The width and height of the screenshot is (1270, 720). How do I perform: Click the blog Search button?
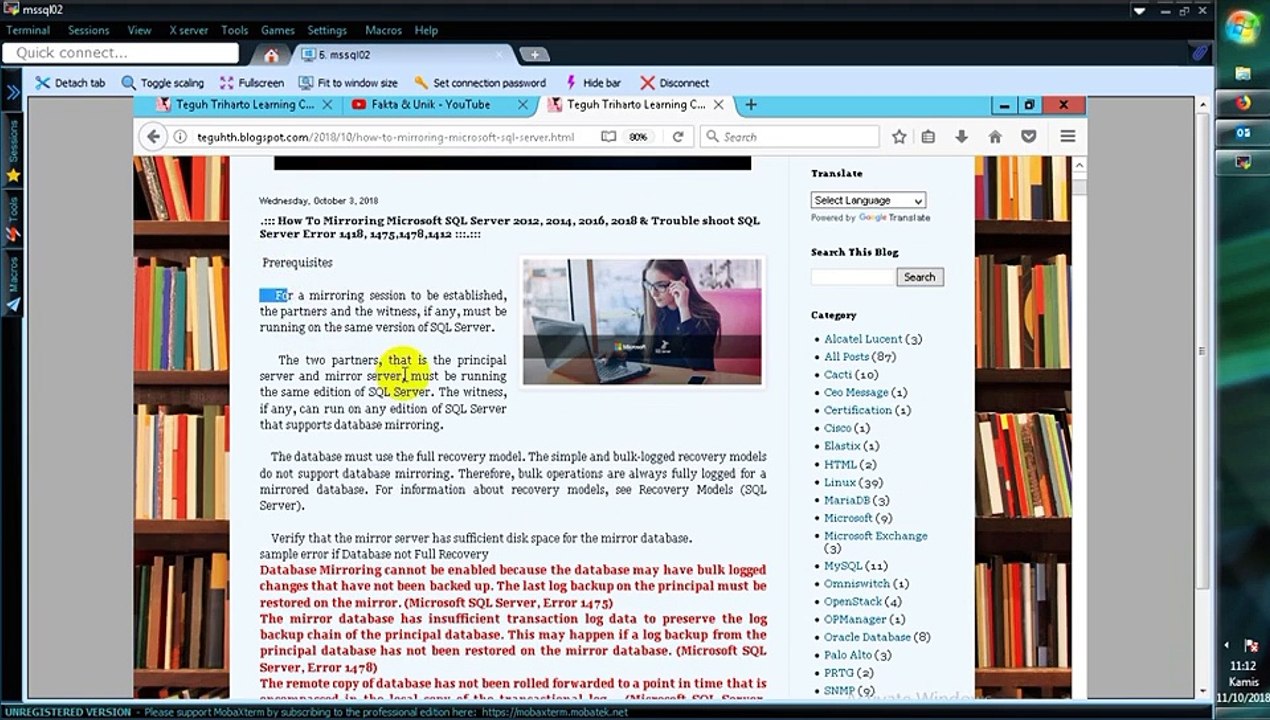[919, 277]
